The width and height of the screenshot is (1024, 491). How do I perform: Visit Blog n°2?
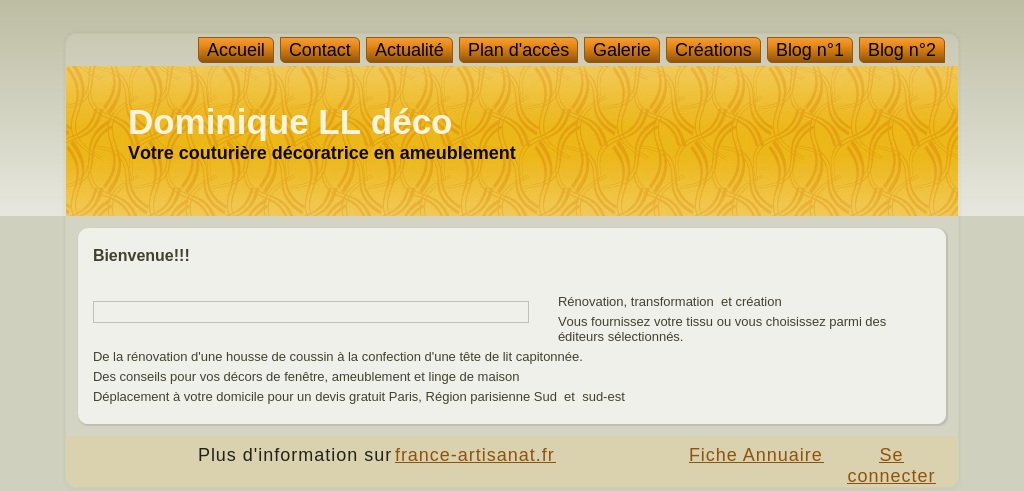[902, 50]
